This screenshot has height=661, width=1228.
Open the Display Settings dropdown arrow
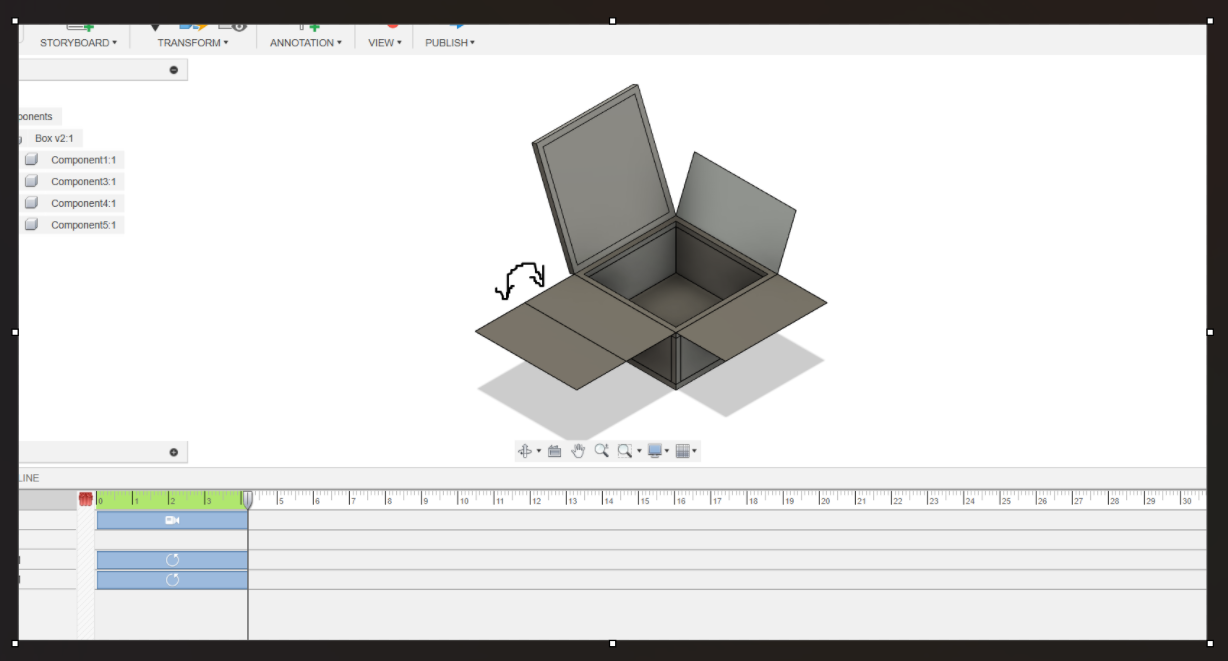(x=665, y=450)
